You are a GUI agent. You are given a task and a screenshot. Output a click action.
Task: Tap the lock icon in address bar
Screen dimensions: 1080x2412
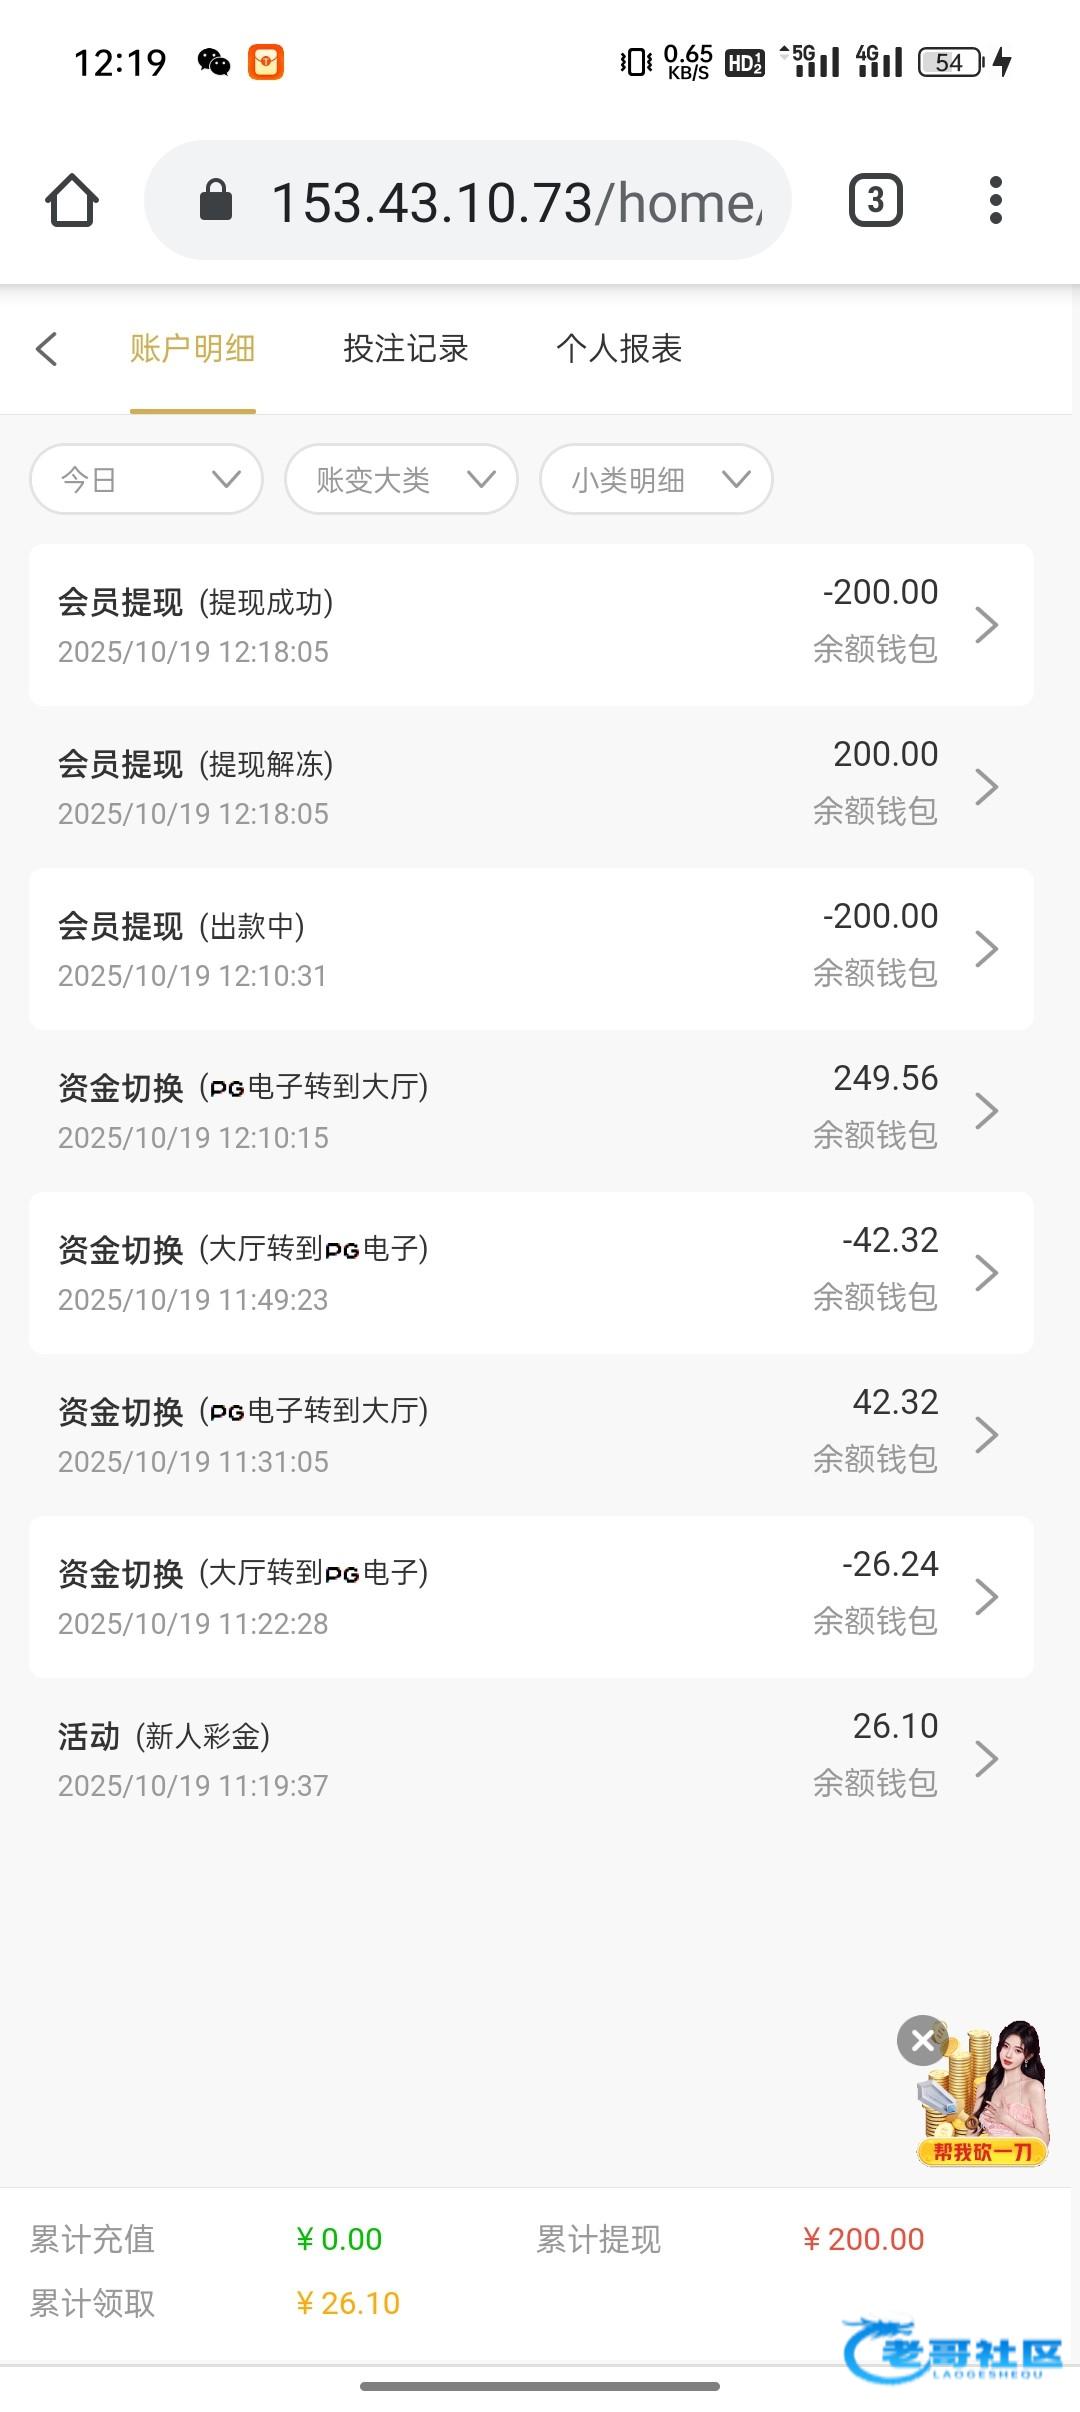click(x=216, y=201)
